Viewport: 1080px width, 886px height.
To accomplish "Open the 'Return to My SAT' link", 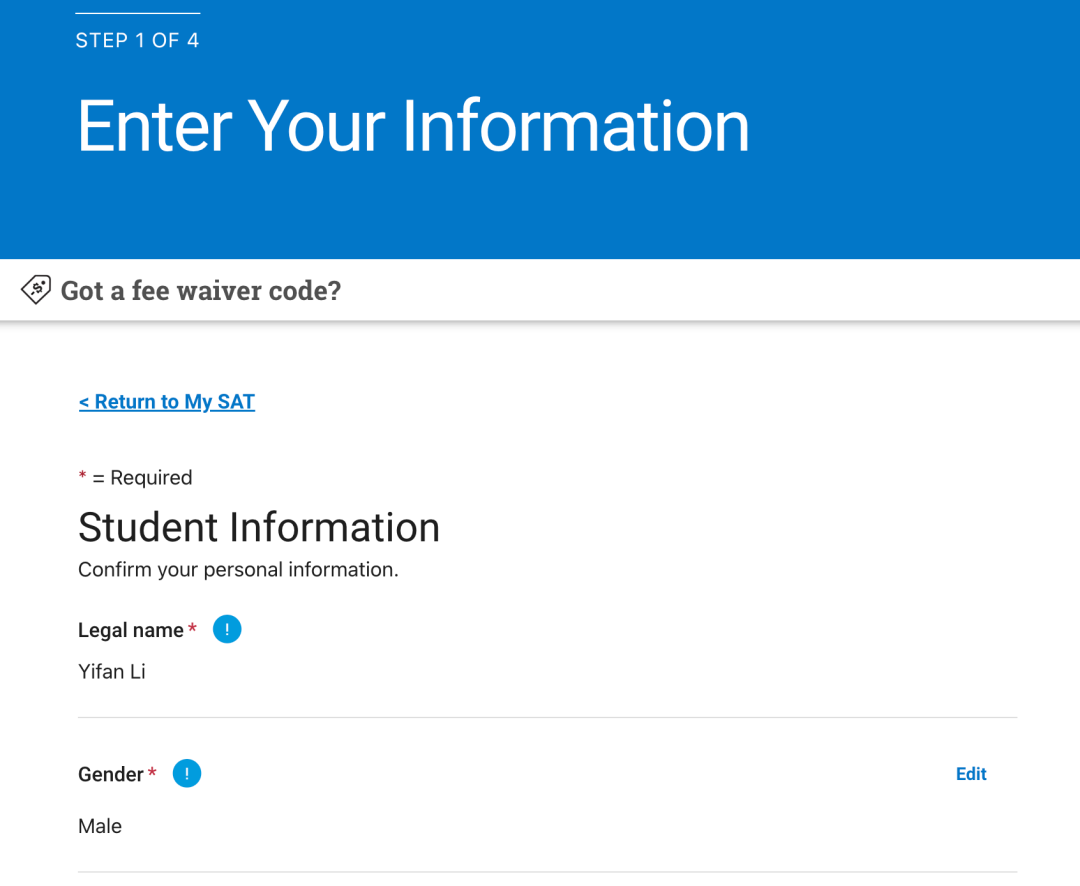I will 167,402.
